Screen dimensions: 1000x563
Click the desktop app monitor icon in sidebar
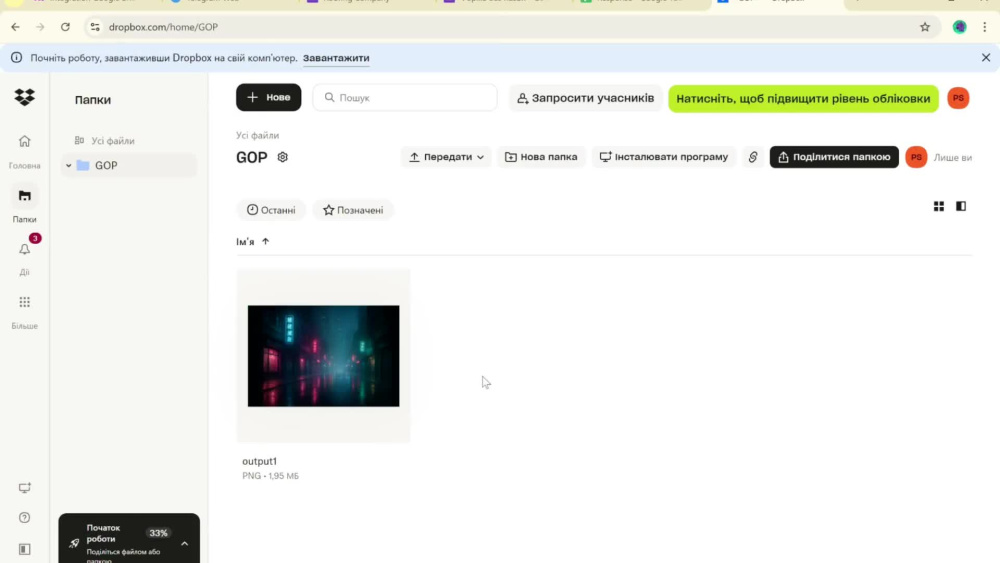click(x=24, y=488)
